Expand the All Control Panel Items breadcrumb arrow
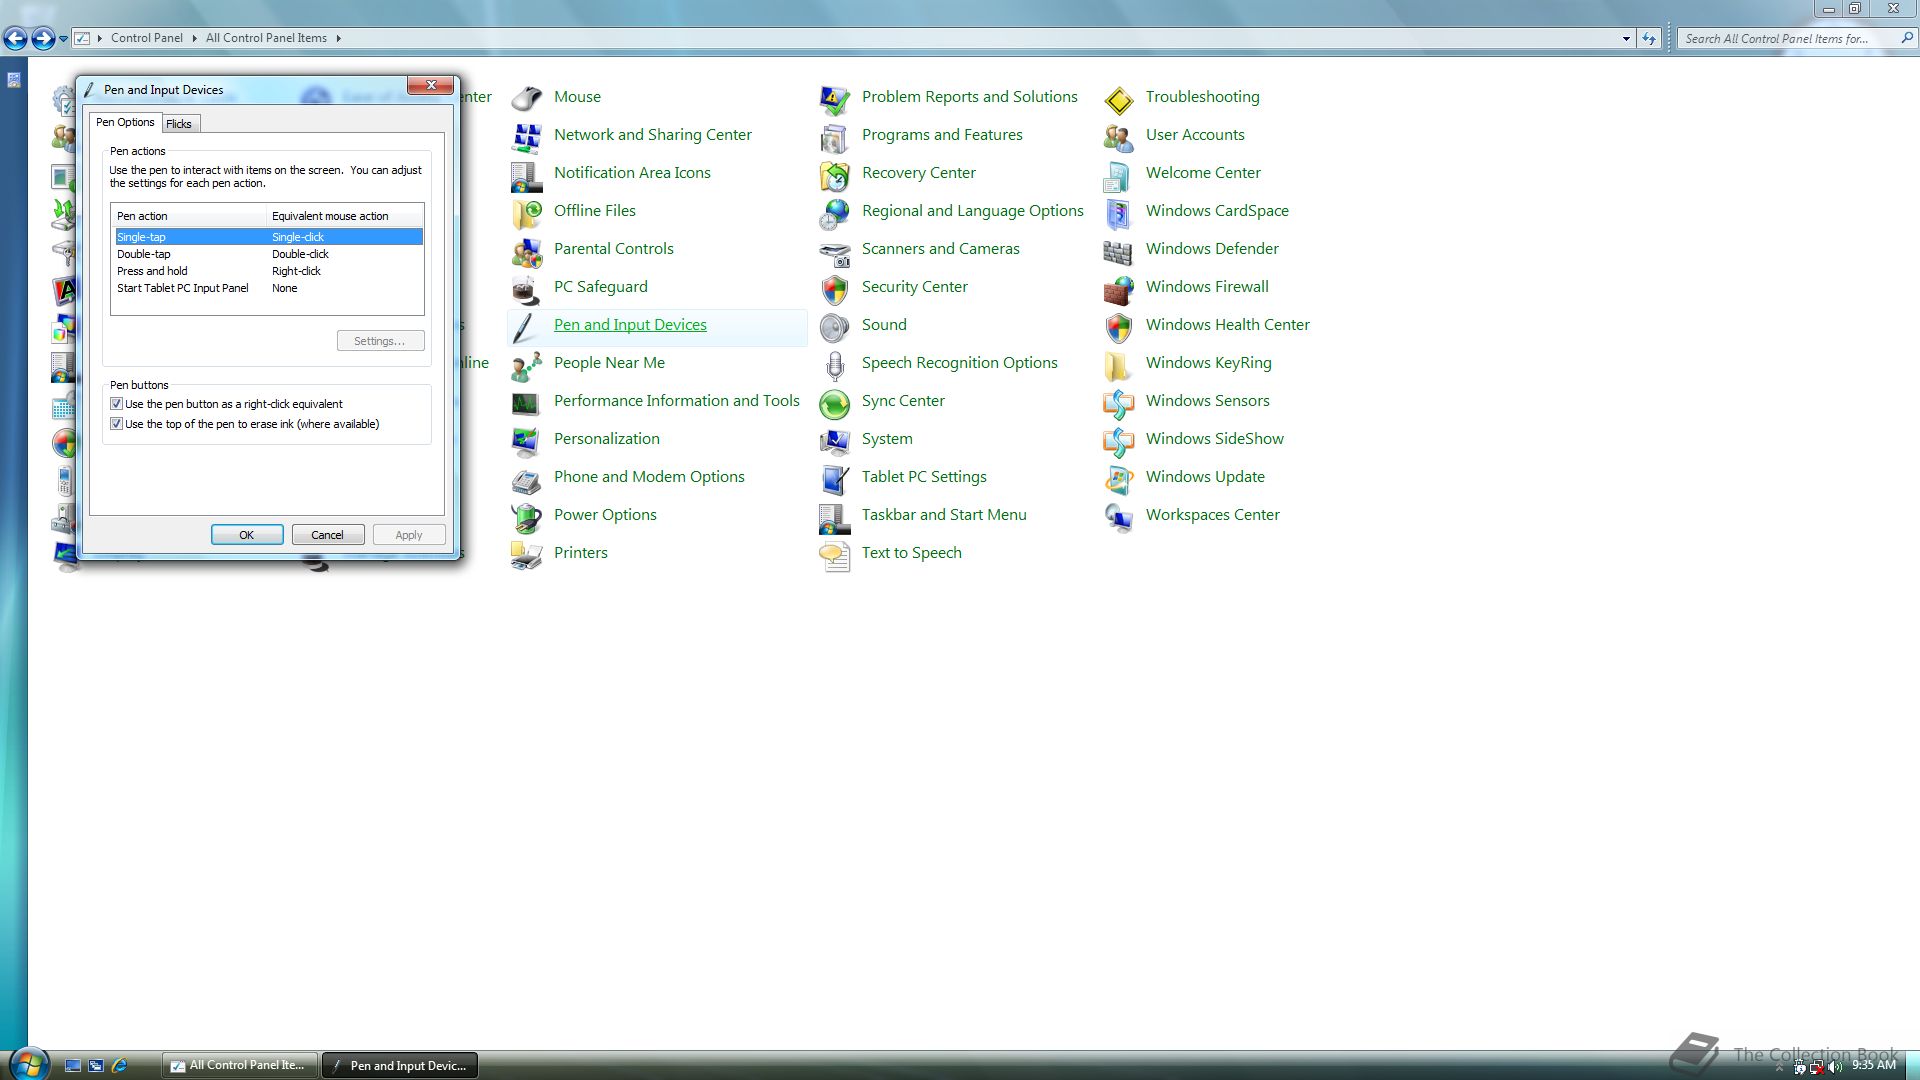 tap(338, 38)
